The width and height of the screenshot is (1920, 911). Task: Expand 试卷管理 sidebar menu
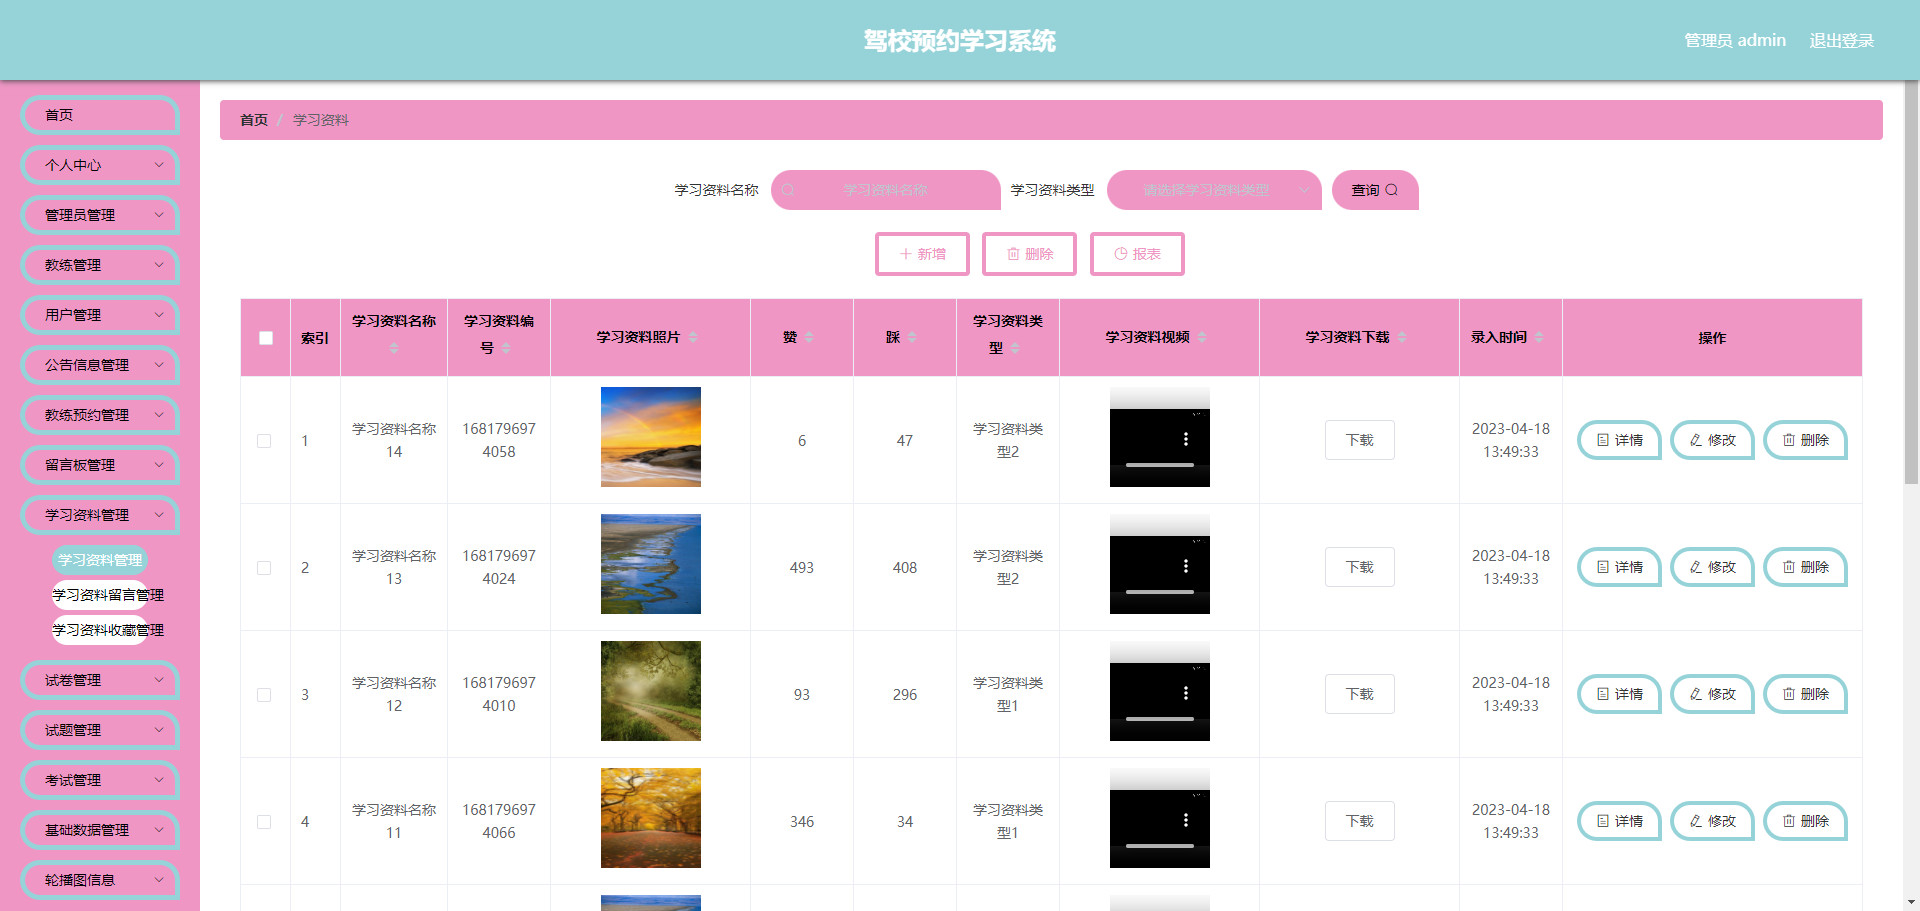point(100,680)
